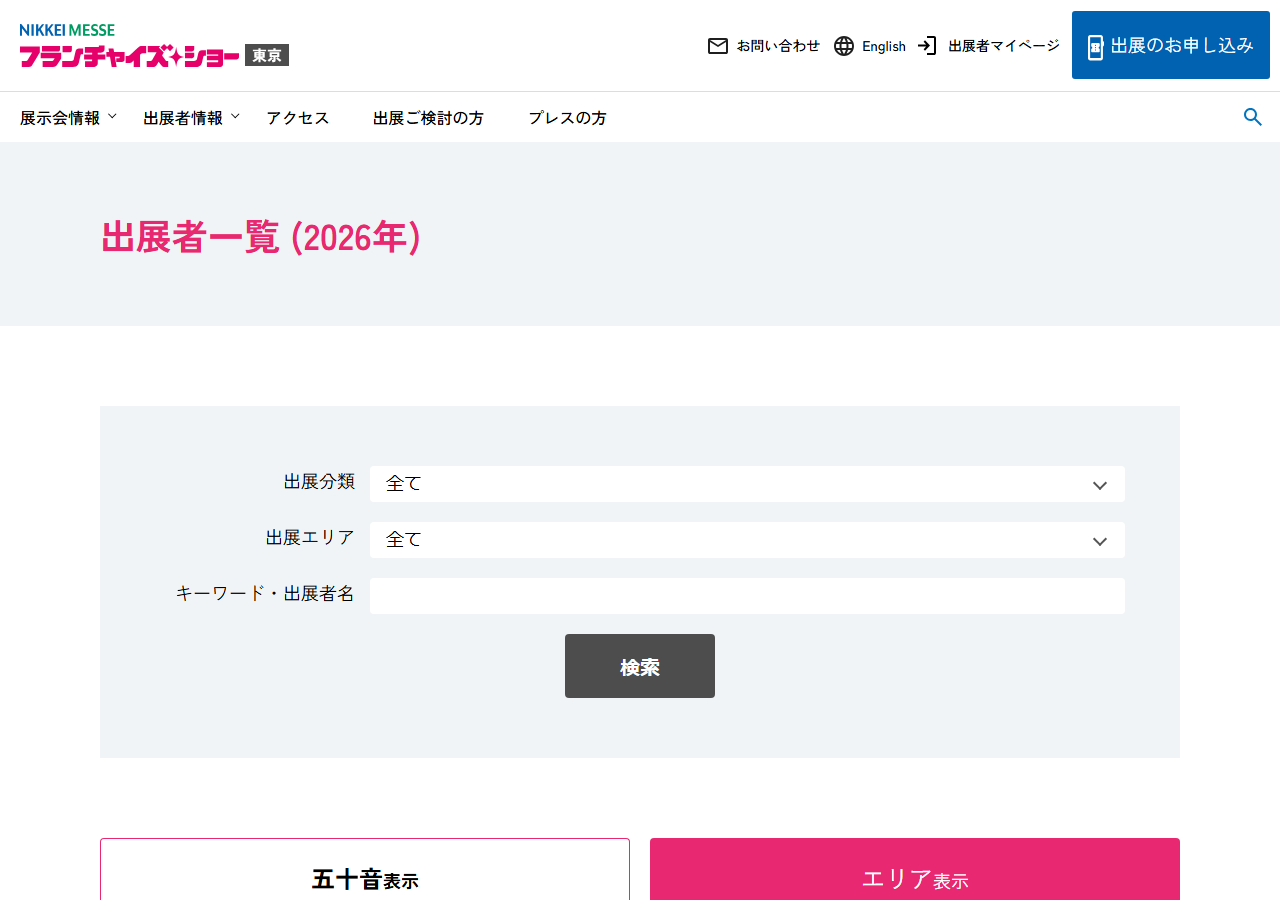The height and width of the screenshot is (900, 1280).
Task: Click the 出展のお申し込み button
Action: (x=1171, y=45)
